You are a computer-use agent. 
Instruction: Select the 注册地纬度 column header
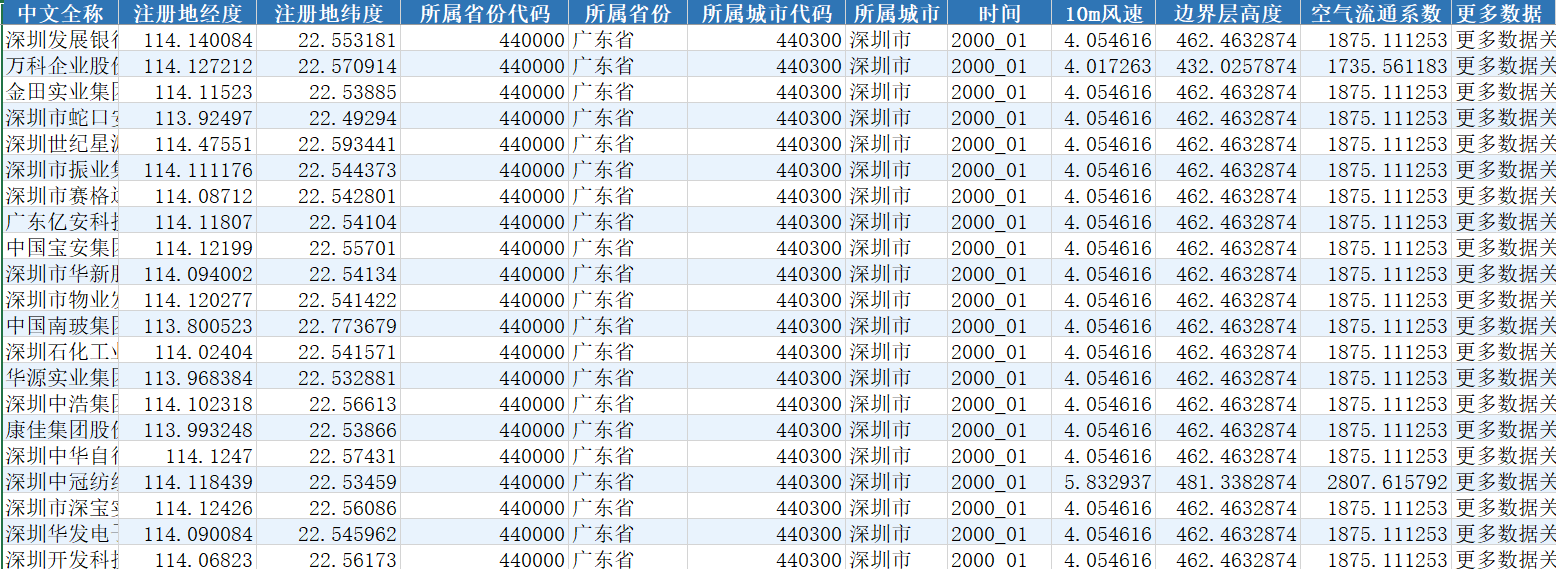point(328,14)
